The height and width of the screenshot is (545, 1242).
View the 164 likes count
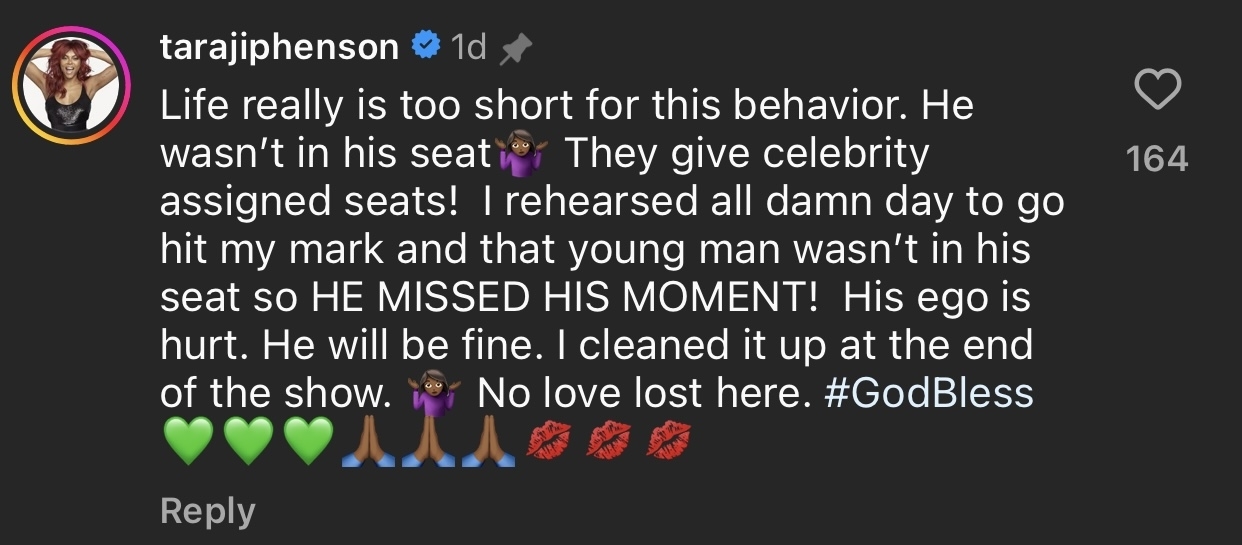coord(1158,158)
